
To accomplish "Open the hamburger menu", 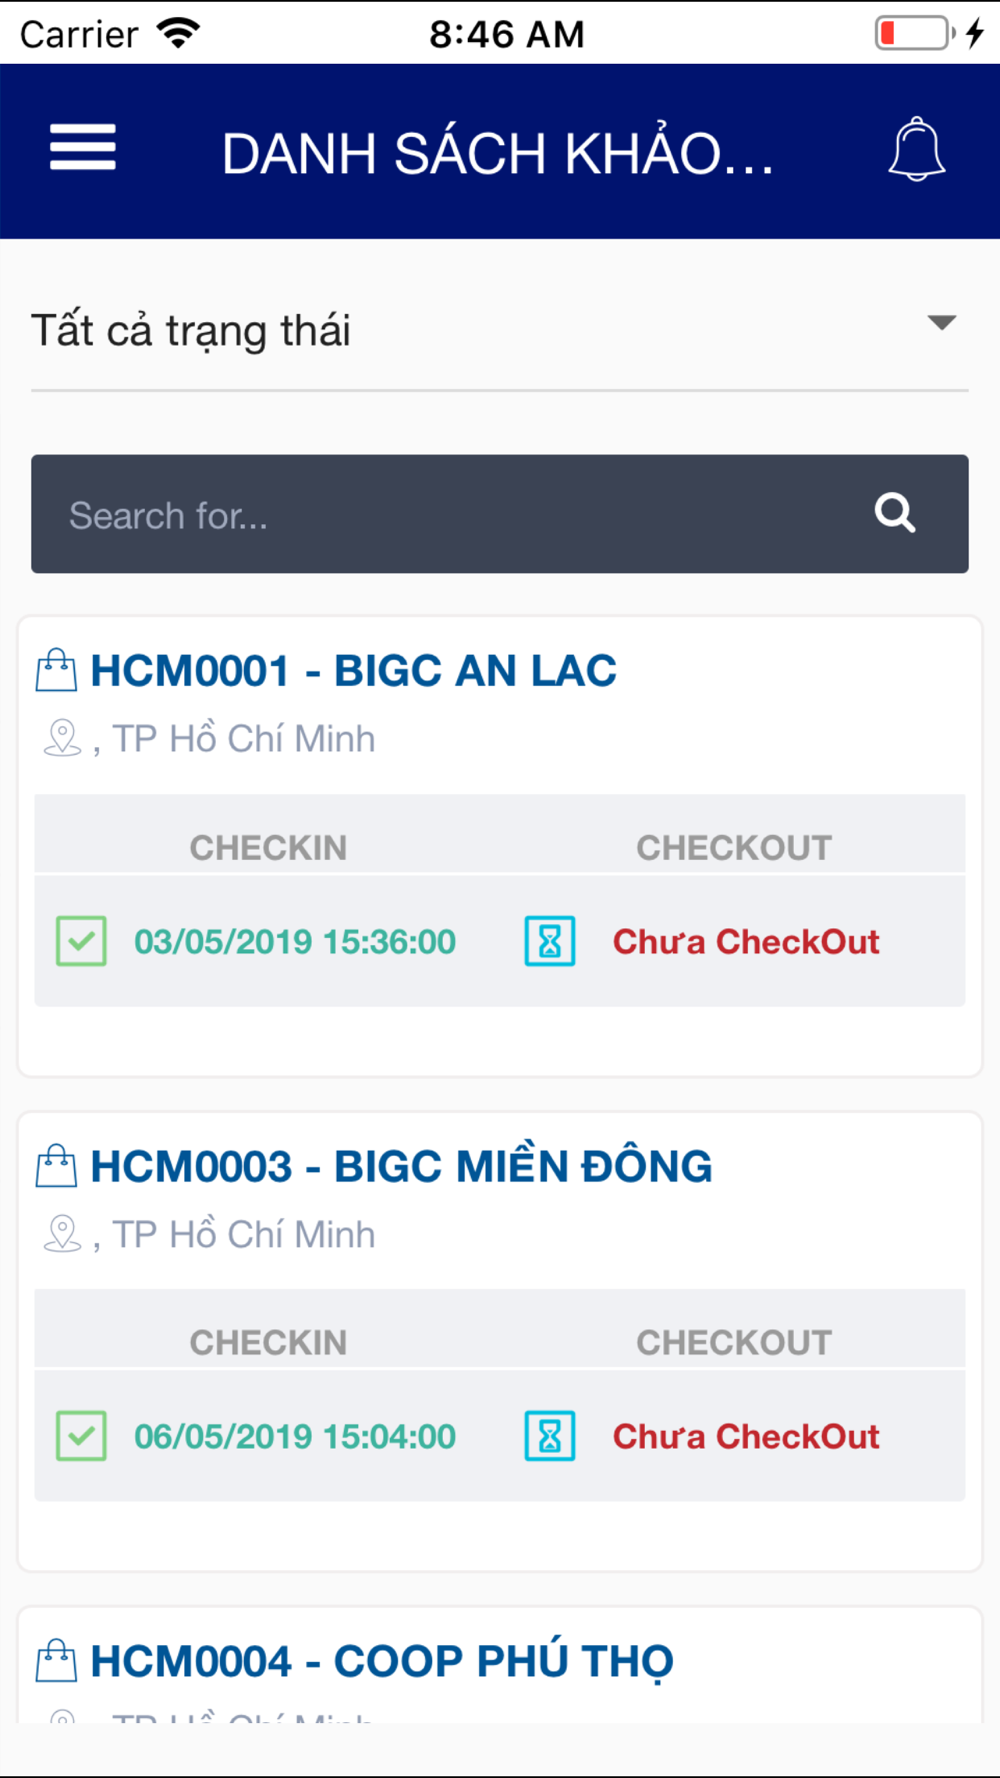I will pyautogui.click(x=83, y=148).
